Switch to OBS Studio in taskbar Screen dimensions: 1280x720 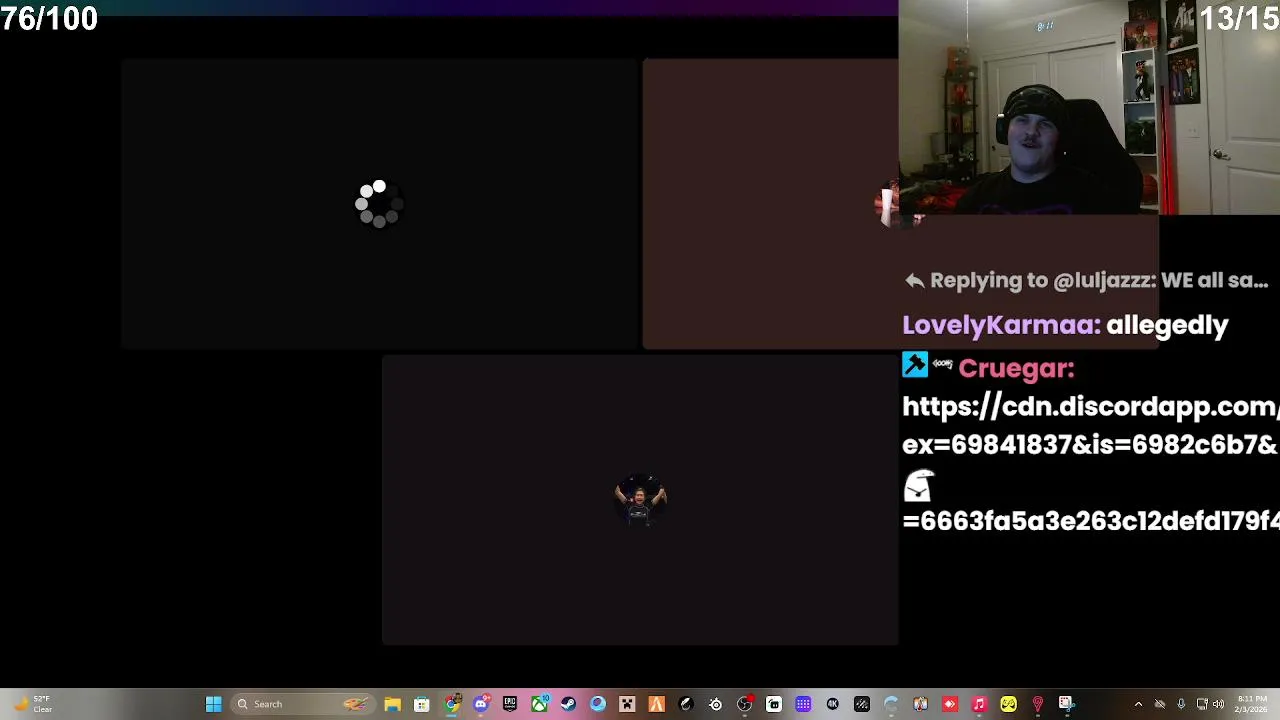pyautogui.click(x=745, y=704)
